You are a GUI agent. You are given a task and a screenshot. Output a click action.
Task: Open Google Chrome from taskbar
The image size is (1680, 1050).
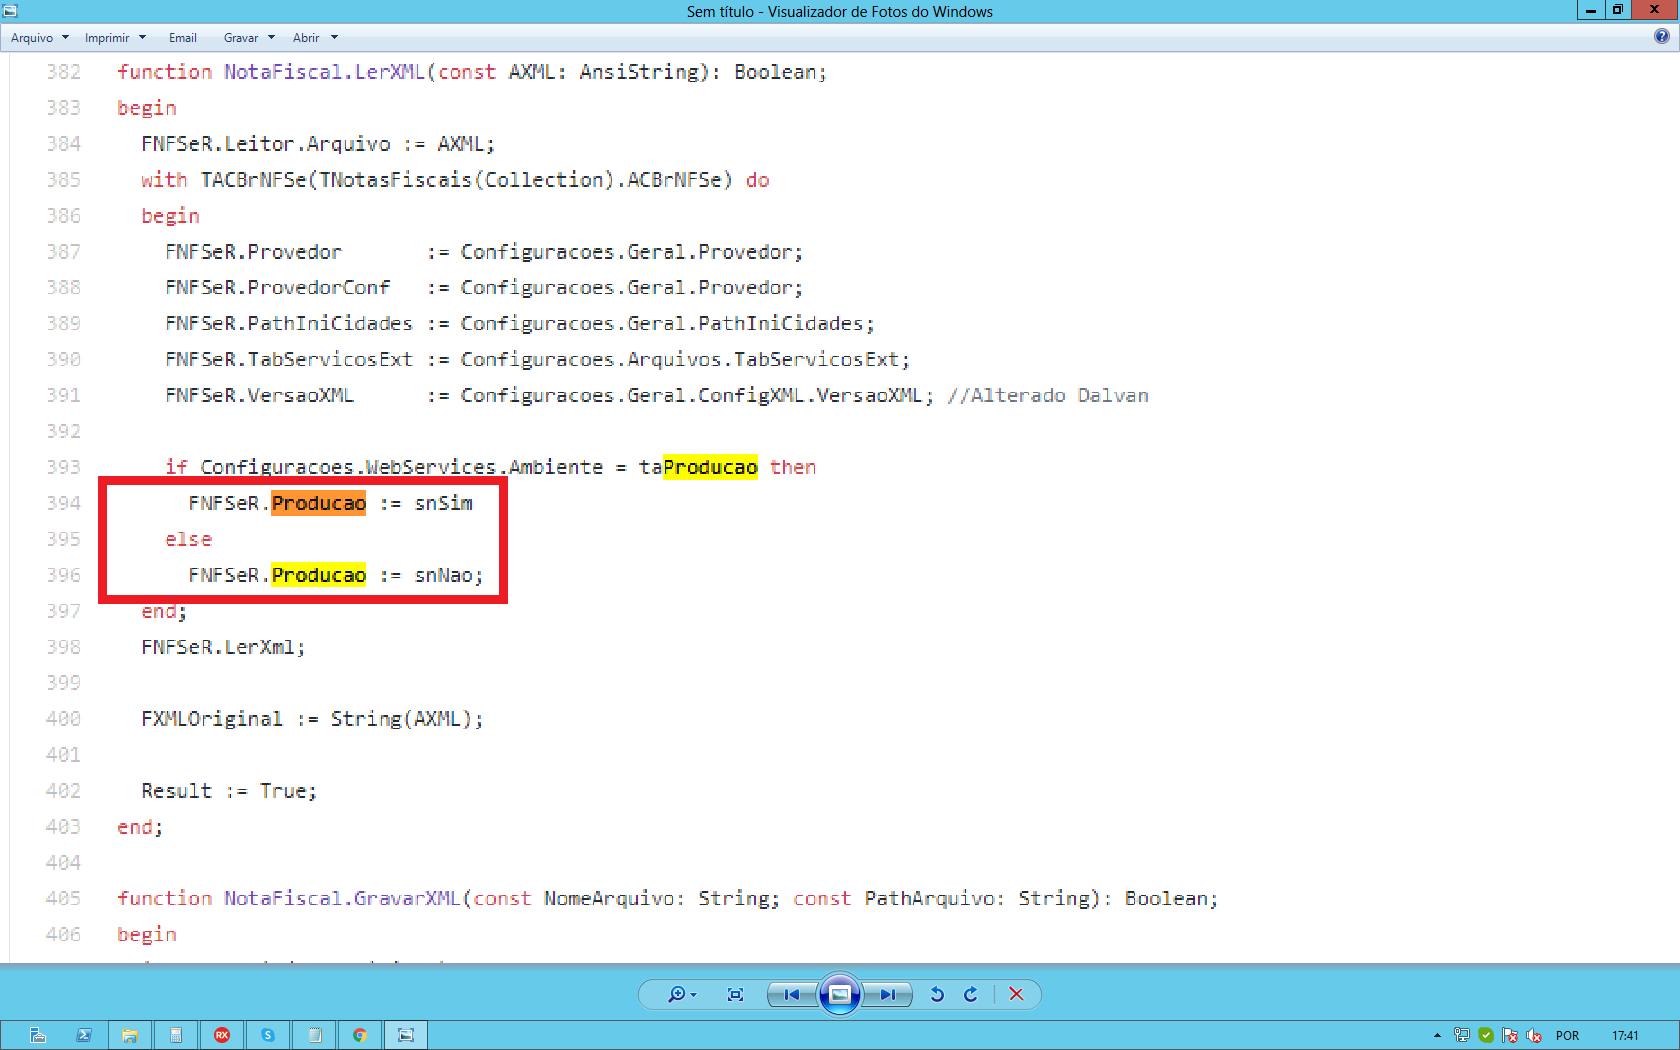coord(360,1035)
